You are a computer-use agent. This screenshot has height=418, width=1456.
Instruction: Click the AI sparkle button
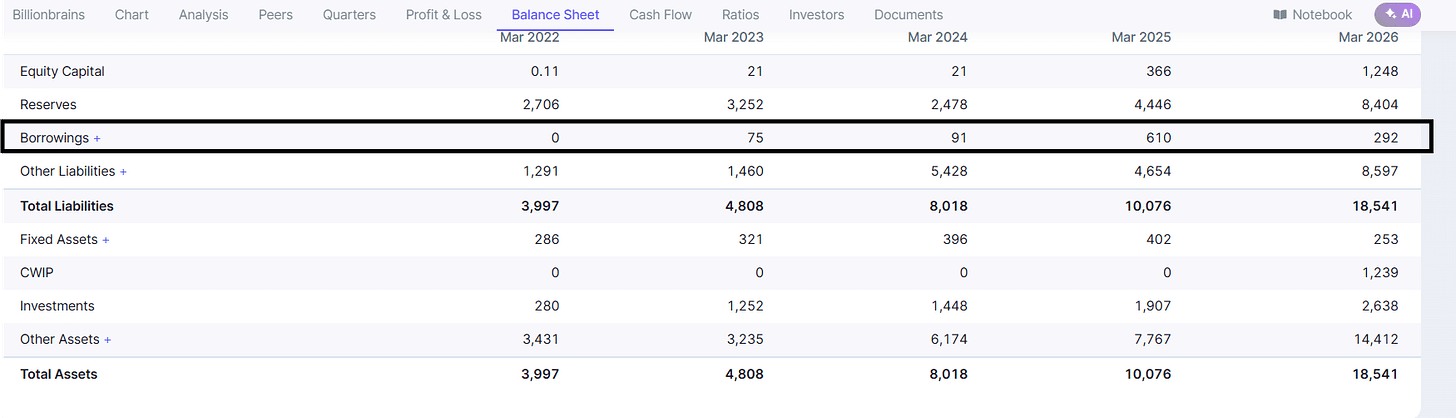tap(1397, 14)
